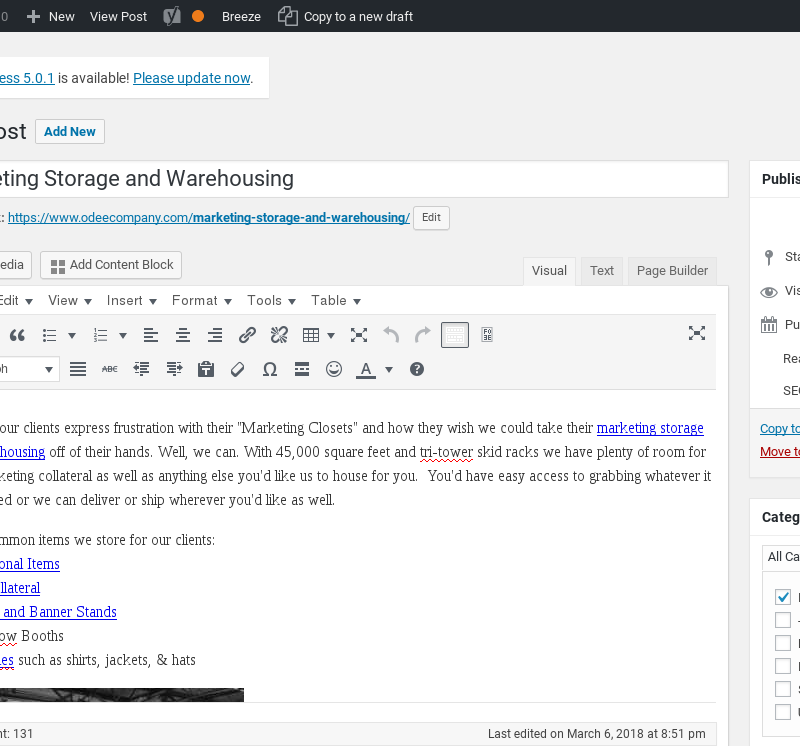Click the paste as text clipboard icon
Viewport: 800px width, 746px height.
pos(206,369)
